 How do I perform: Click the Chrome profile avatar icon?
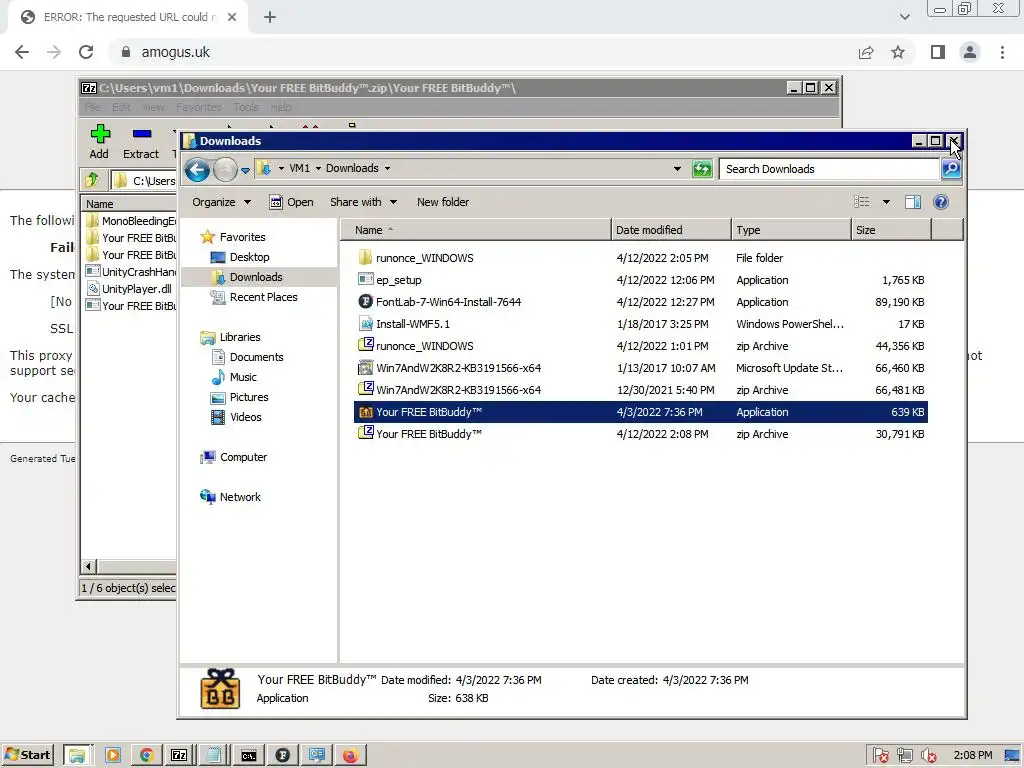970,52
